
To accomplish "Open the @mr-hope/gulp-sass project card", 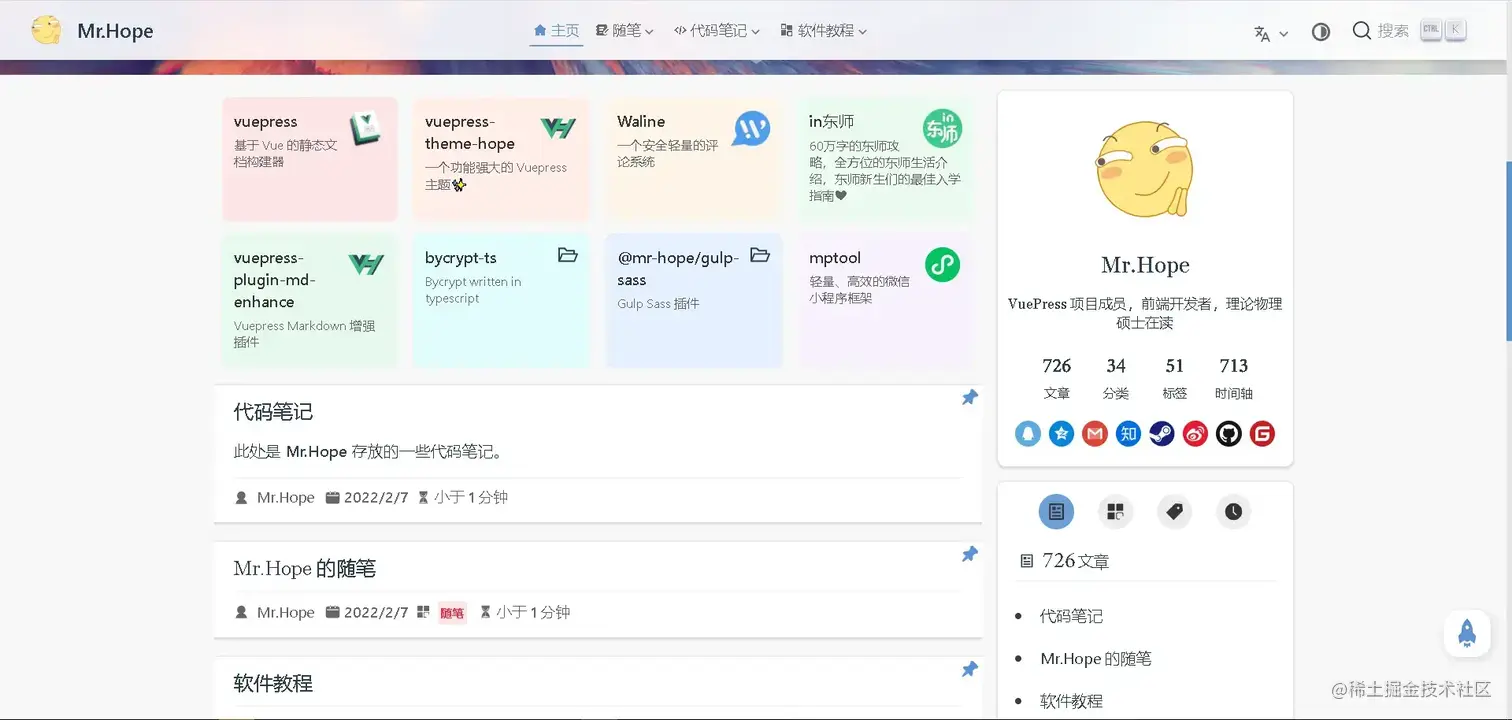I will [x=693, y=301].
